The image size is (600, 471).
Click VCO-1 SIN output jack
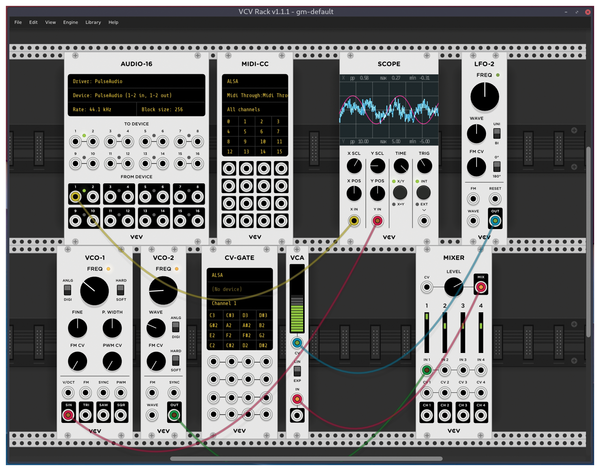[x=68, y=415]
